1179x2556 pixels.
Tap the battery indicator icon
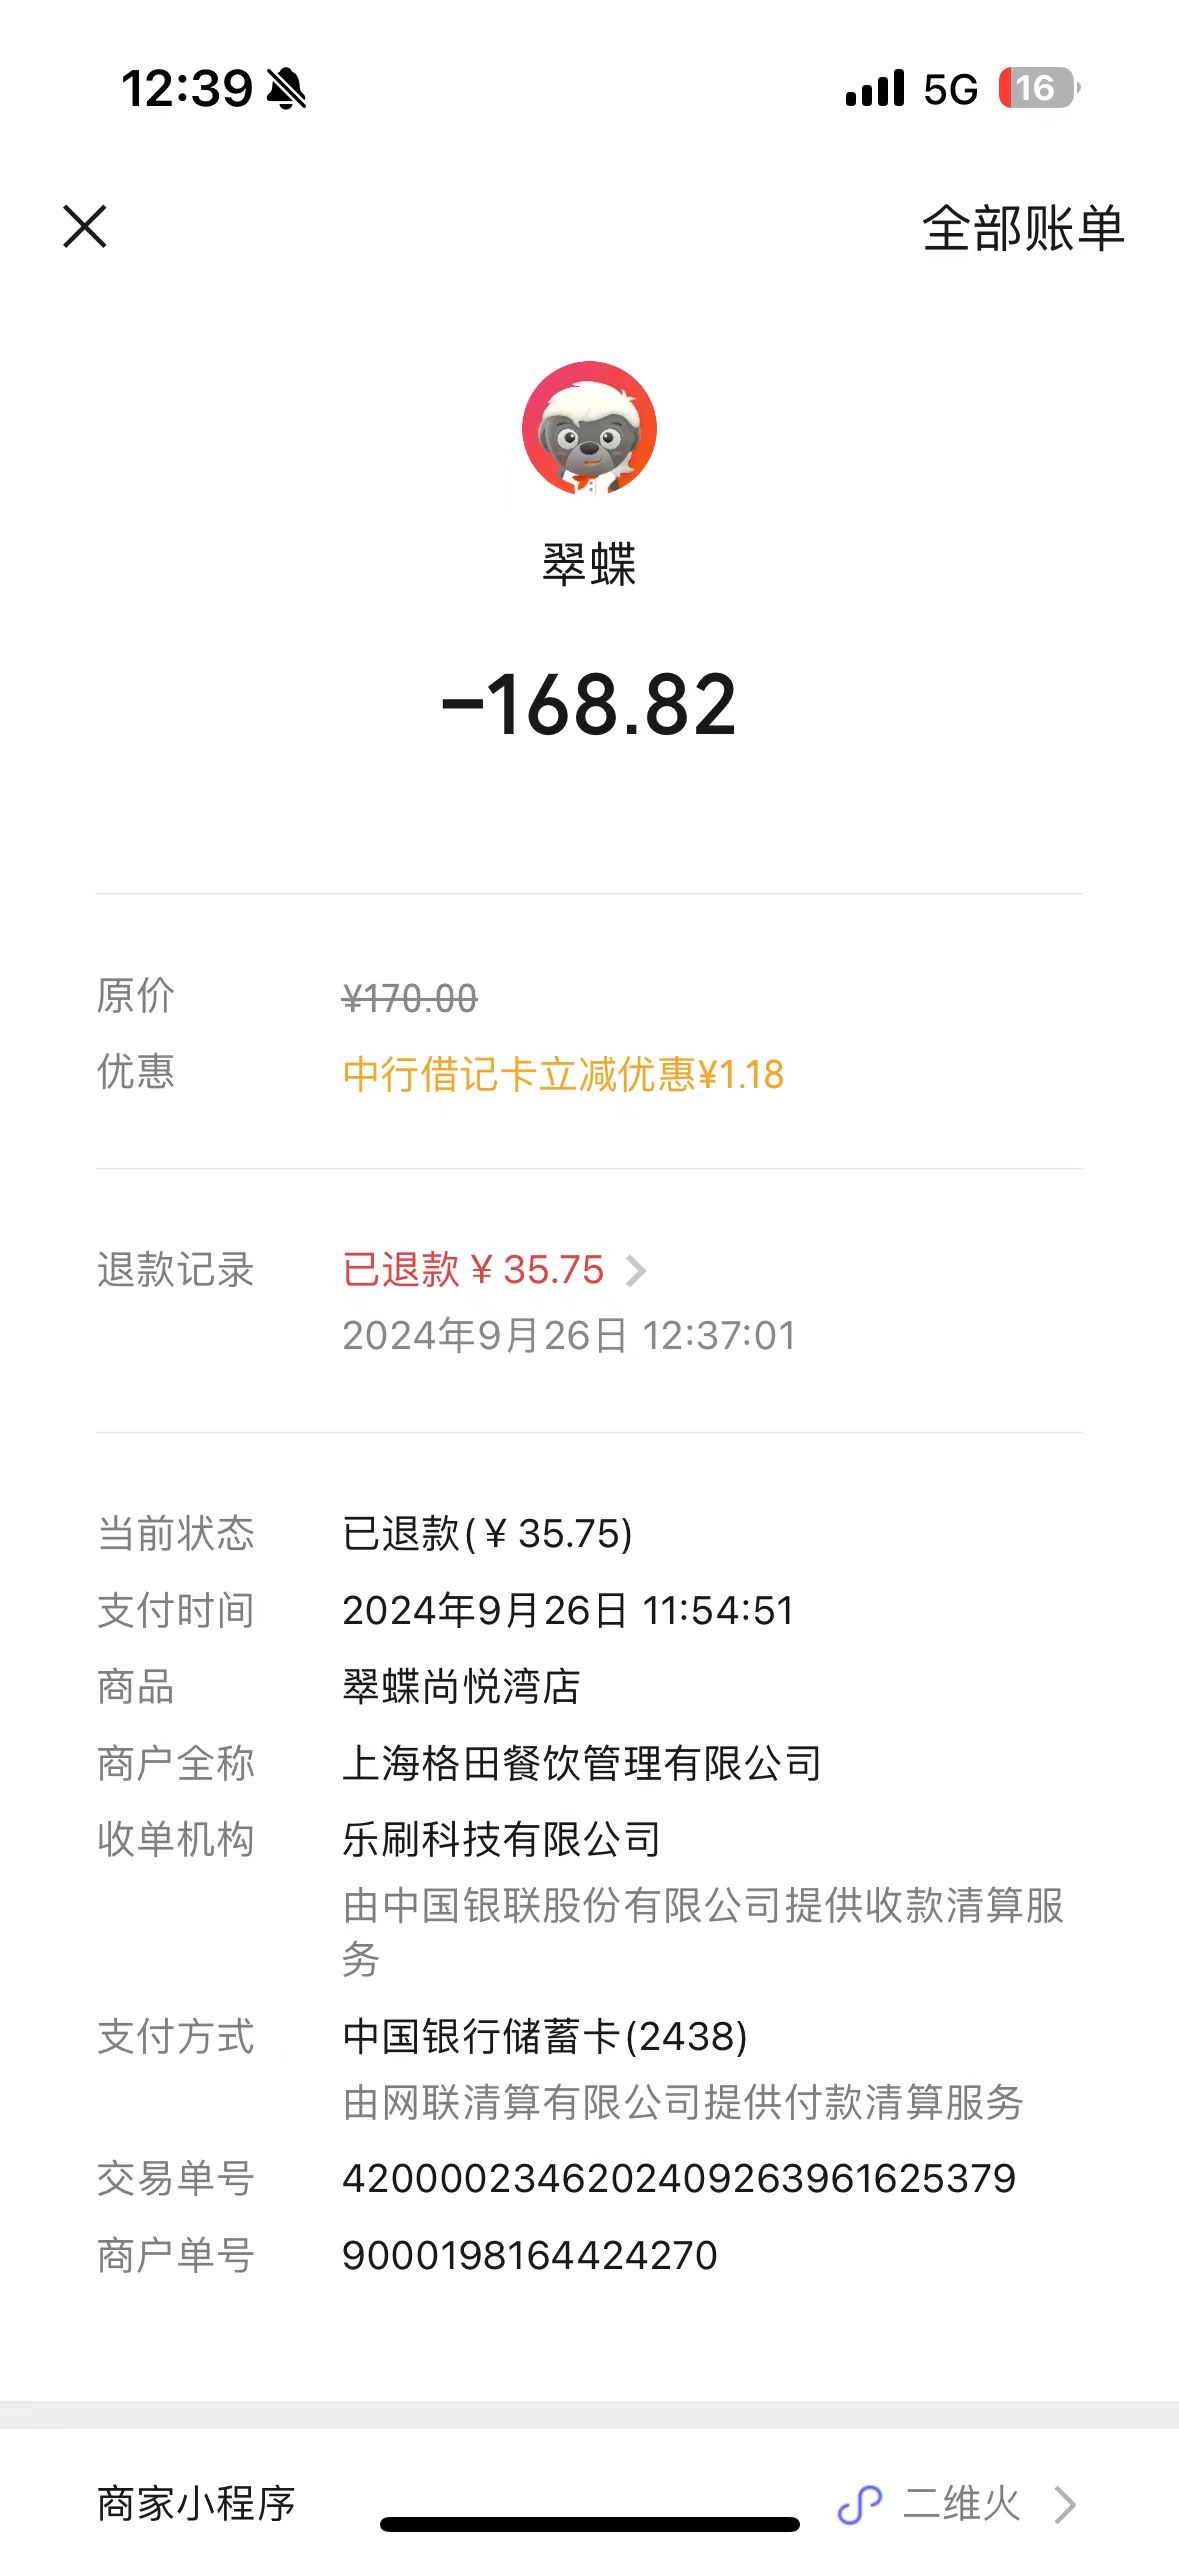pos(1039,88)
